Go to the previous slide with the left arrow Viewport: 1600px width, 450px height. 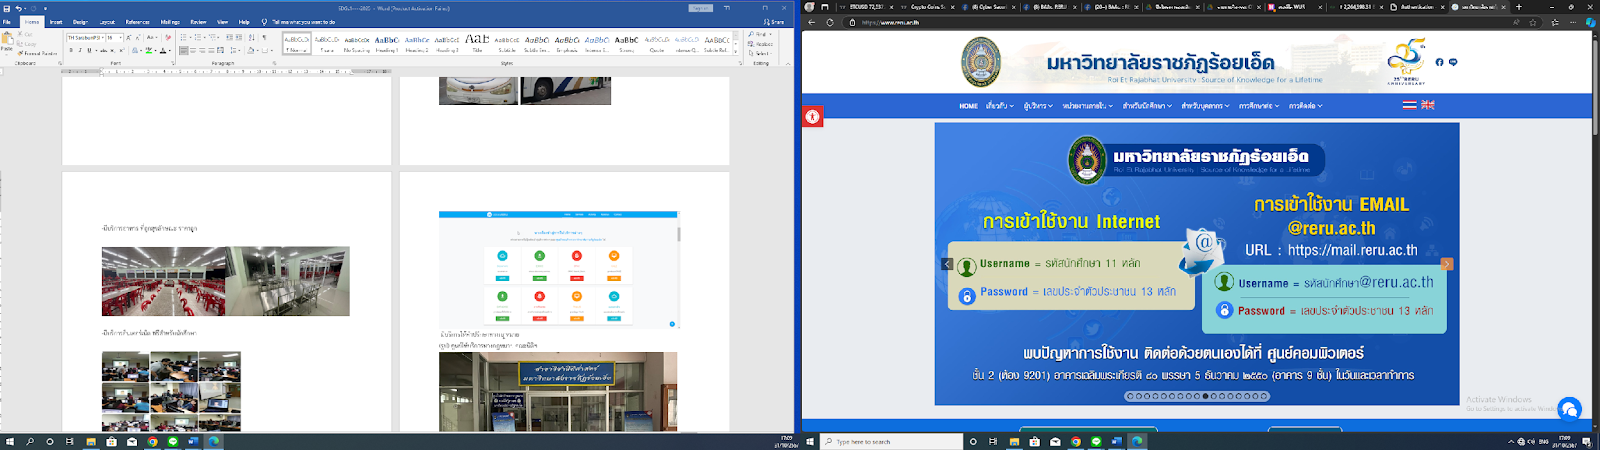point(947,264)
